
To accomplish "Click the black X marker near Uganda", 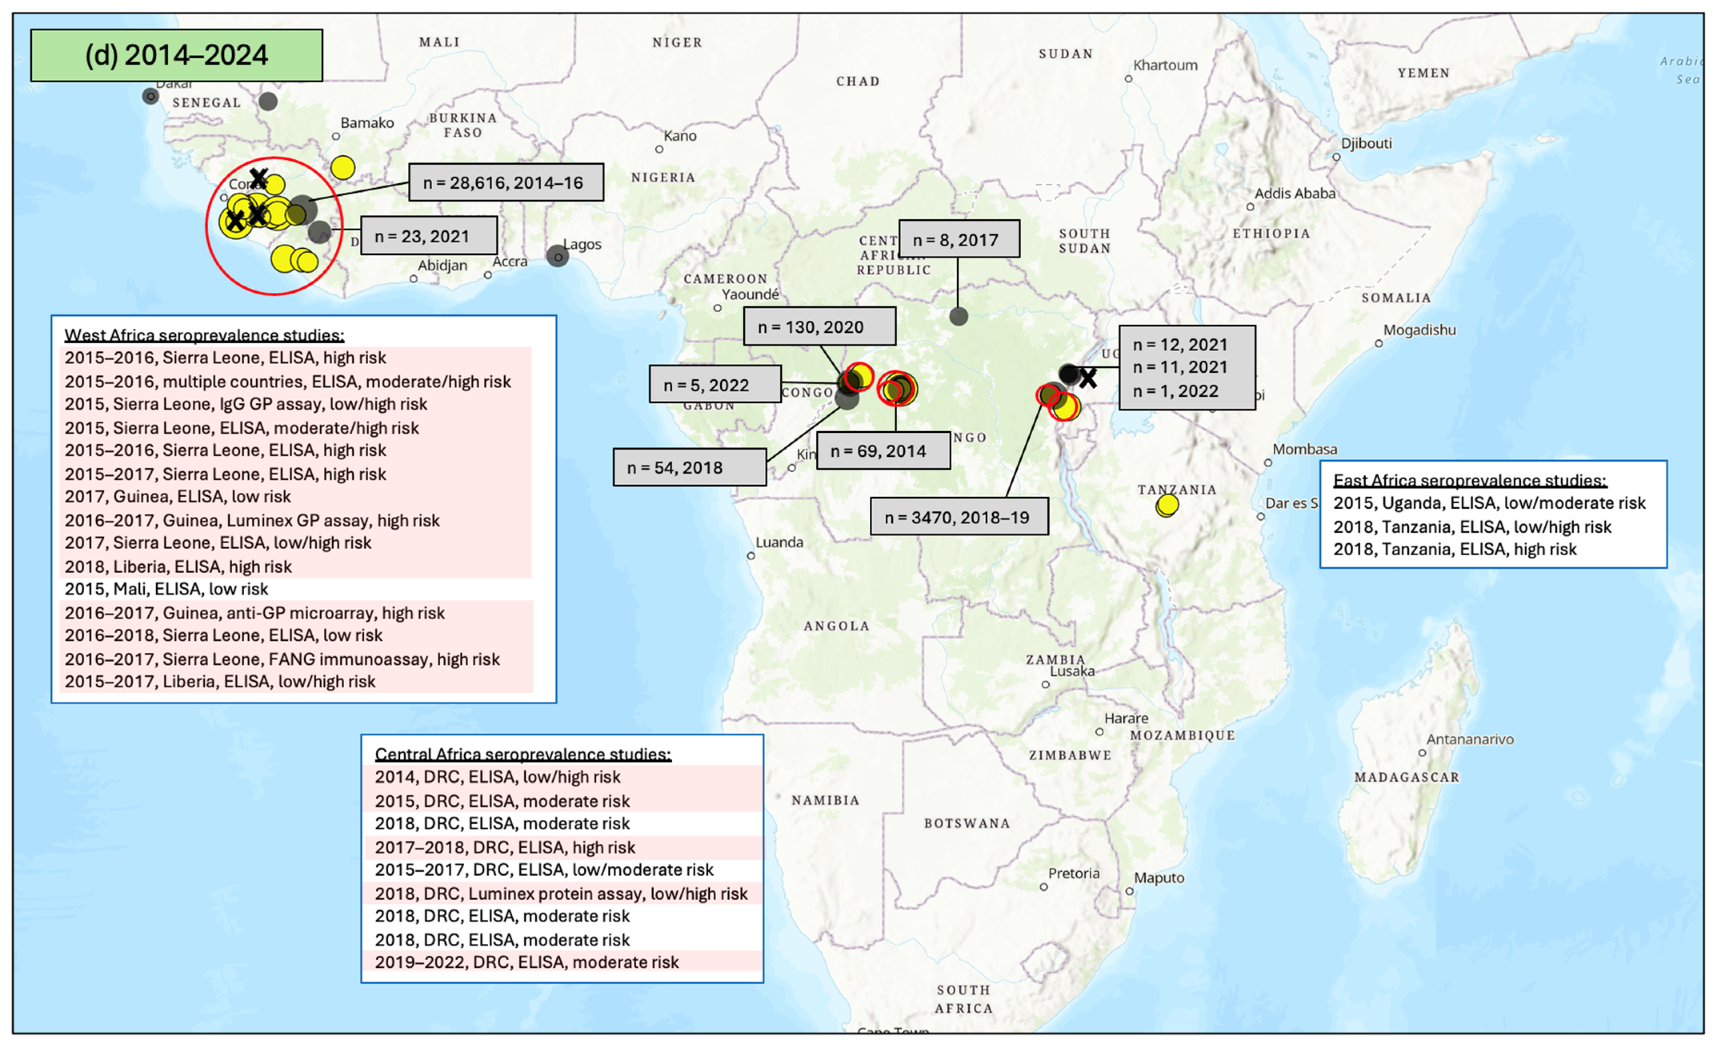I will click(x=1088, y=379).
